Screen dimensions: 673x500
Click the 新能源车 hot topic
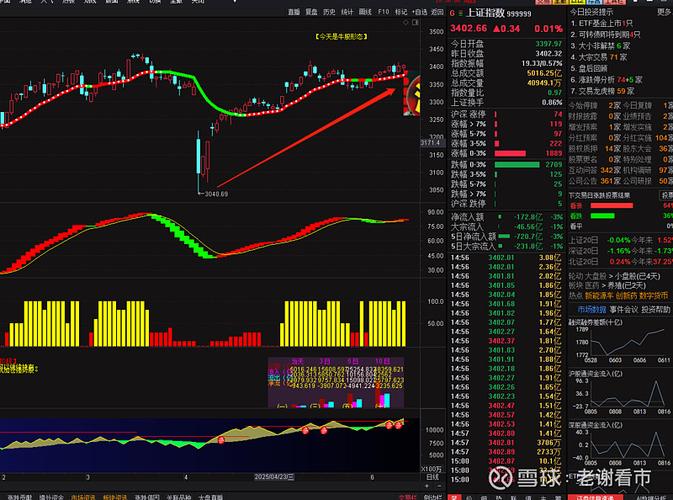(x=599, y=296)
